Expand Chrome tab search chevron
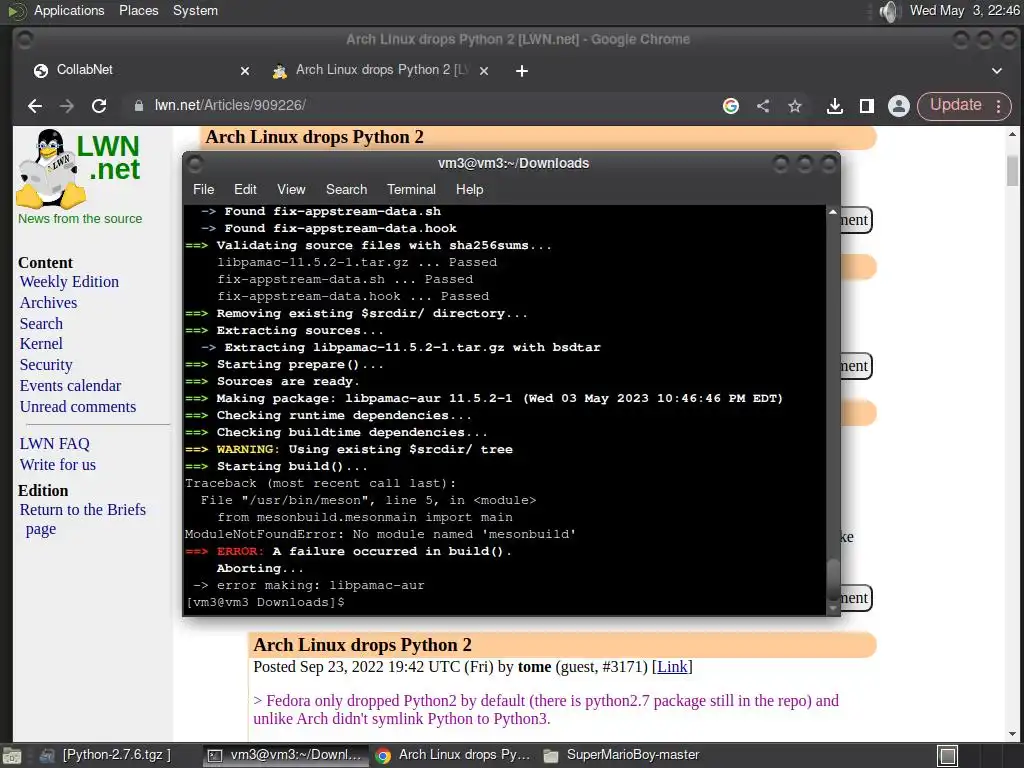 [997, 71]
